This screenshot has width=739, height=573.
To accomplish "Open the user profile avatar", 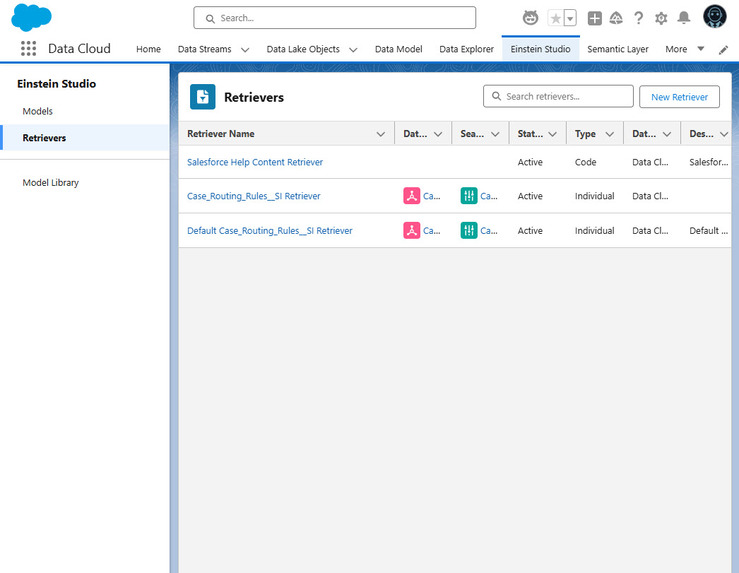I will tap(714, 16).
